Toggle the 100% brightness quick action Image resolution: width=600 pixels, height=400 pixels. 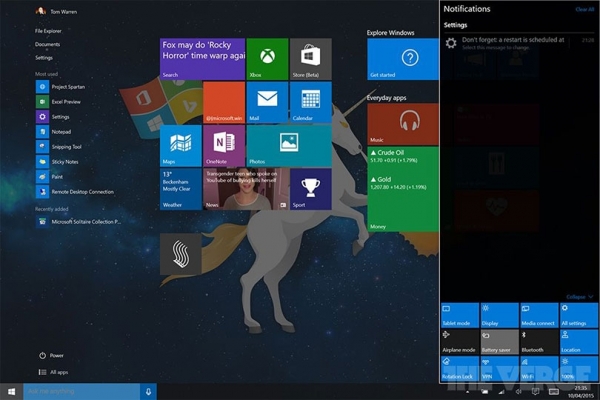579,369
